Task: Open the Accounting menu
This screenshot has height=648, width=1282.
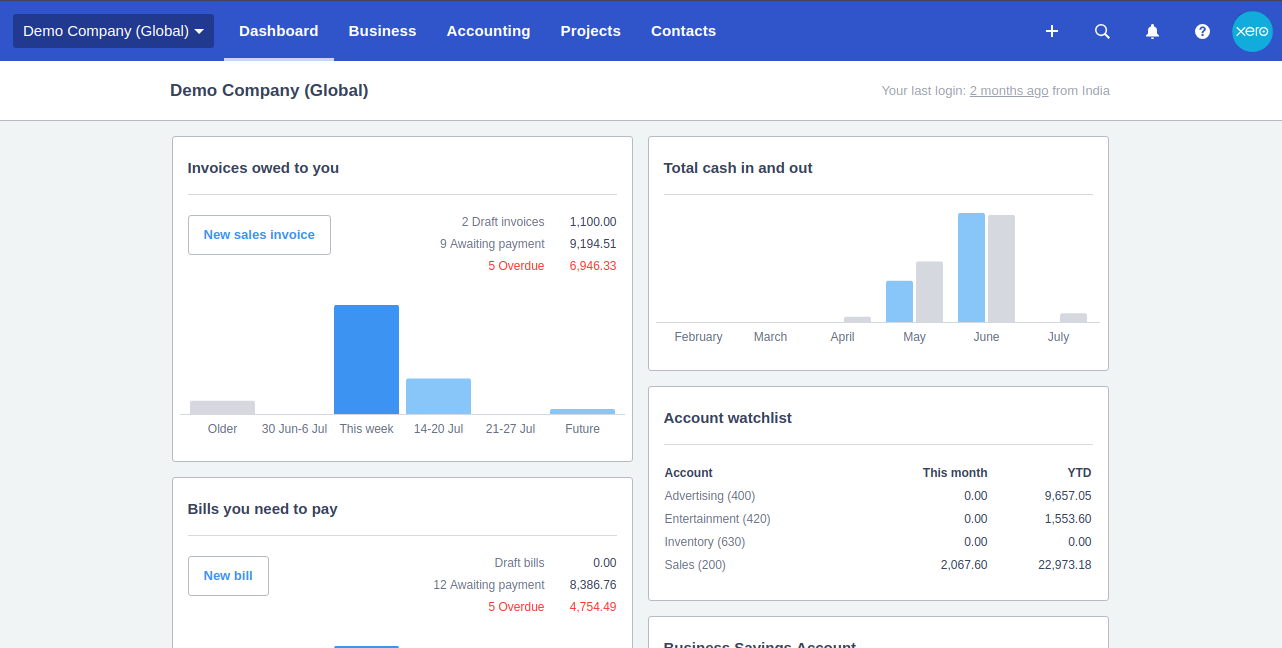Action: pos(488,31)
